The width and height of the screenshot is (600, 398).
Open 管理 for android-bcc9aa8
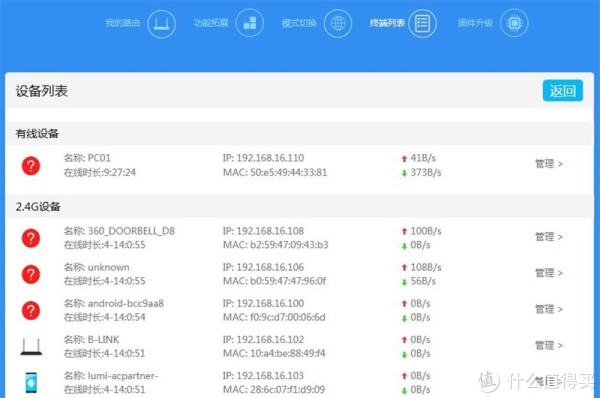point(549,309)
